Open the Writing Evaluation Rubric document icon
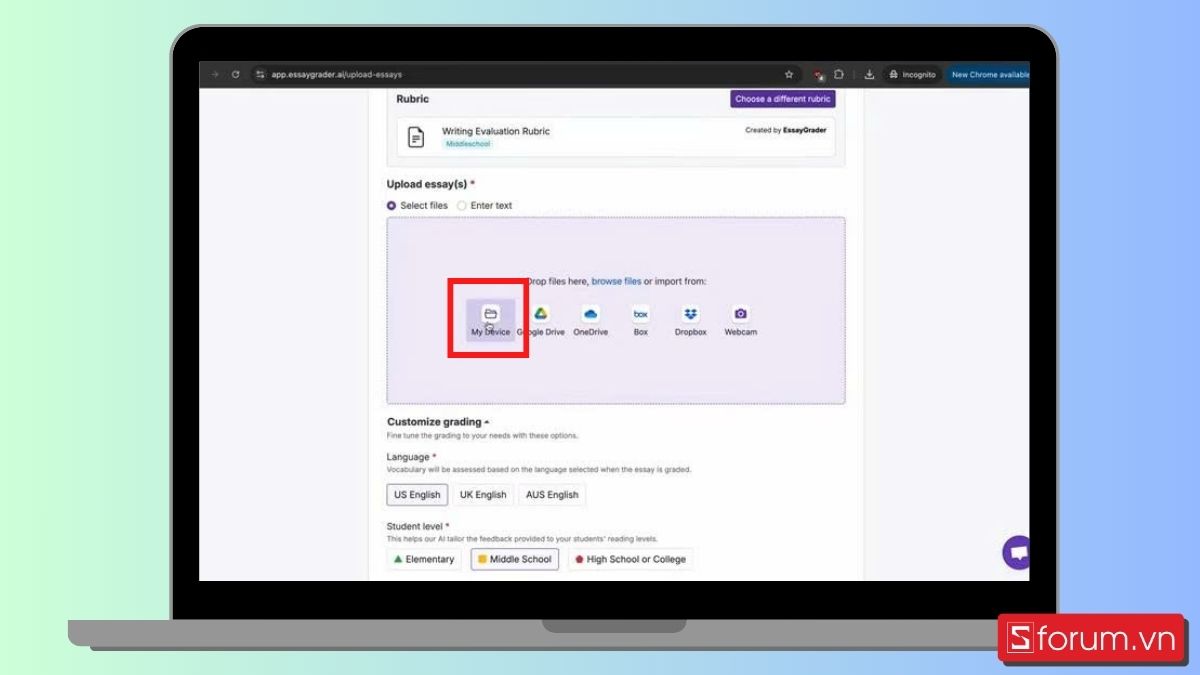The image size is (1200, 675). point(415,136)
